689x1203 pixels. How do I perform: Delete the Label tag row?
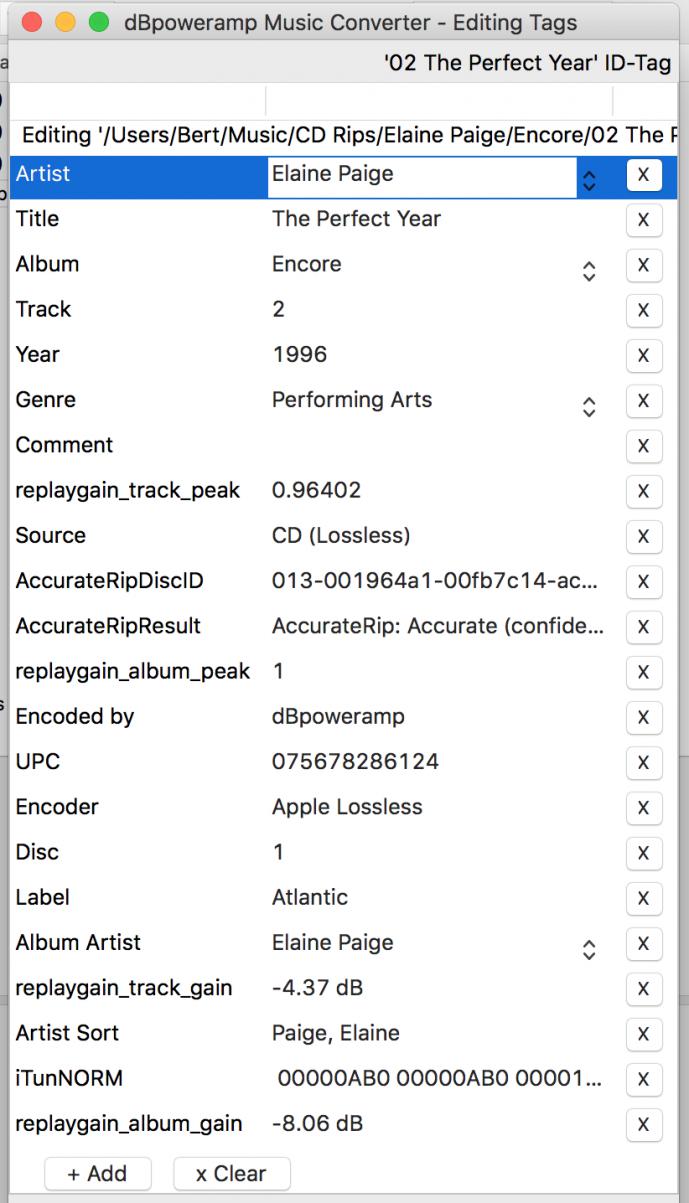(643, 898)
